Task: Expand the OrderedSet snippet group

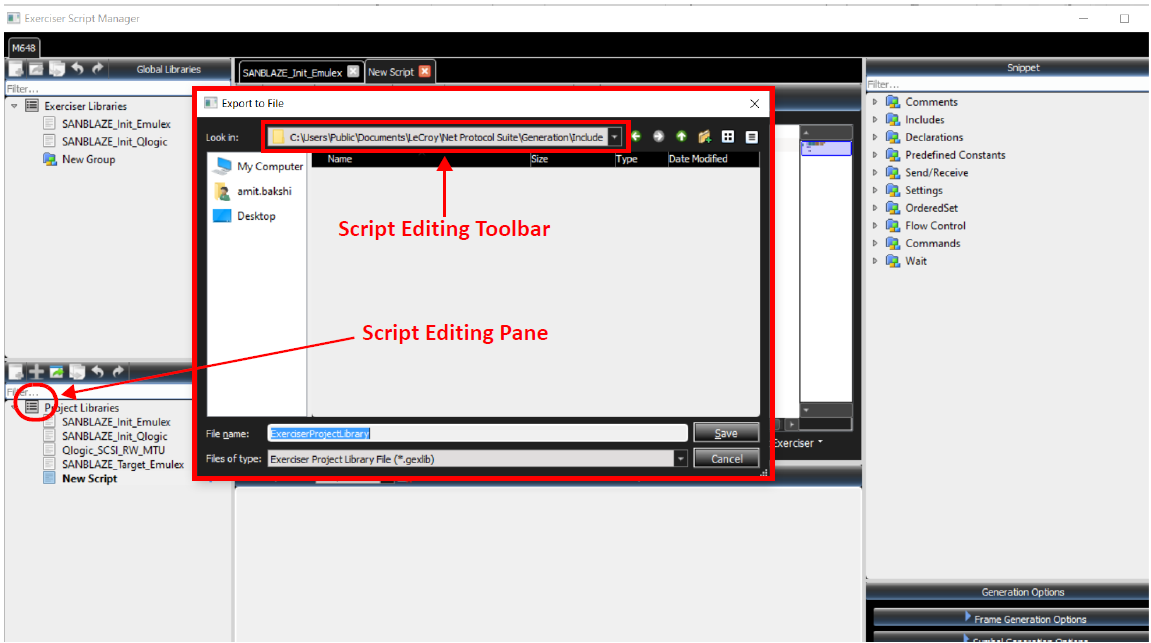Action: tap(875, 208)
